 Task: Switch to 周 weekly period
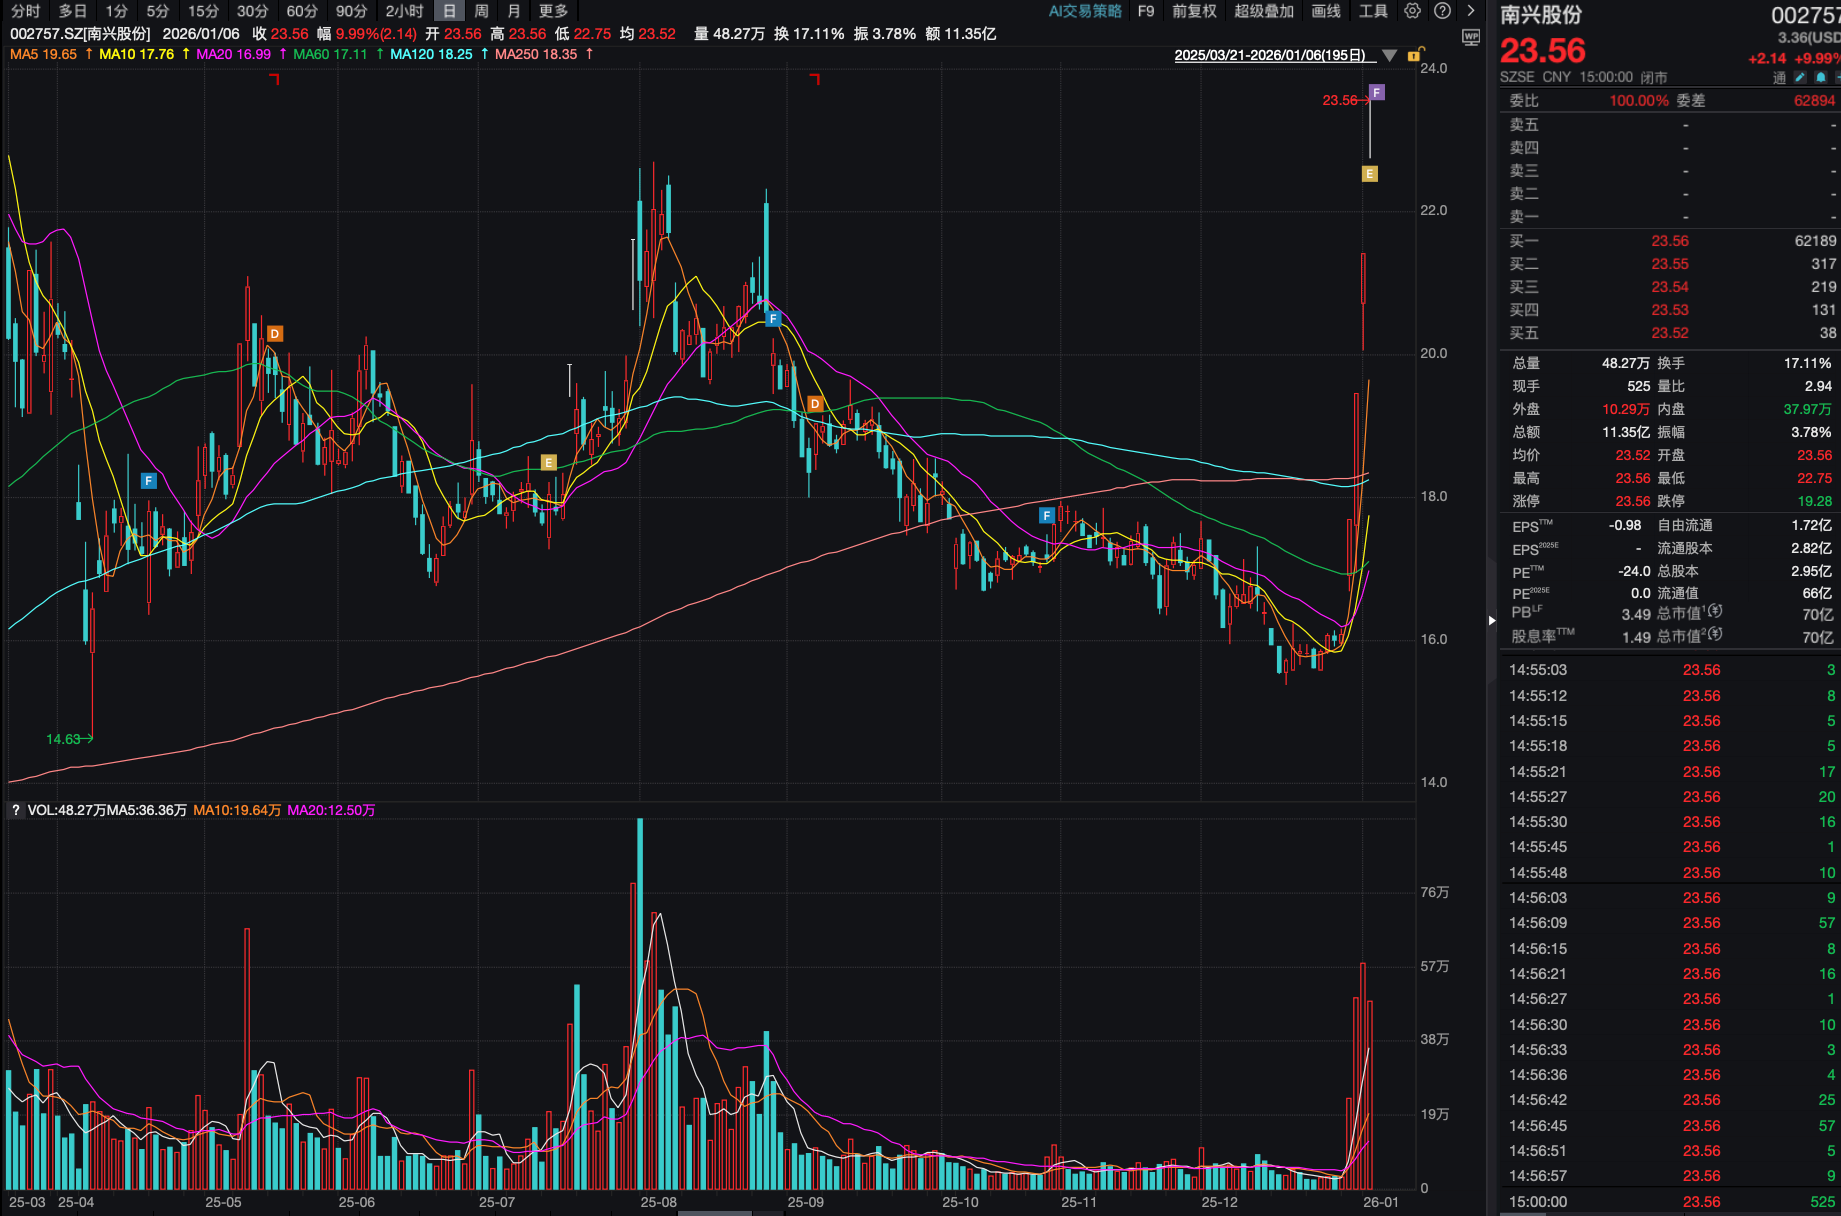[481, 11]
